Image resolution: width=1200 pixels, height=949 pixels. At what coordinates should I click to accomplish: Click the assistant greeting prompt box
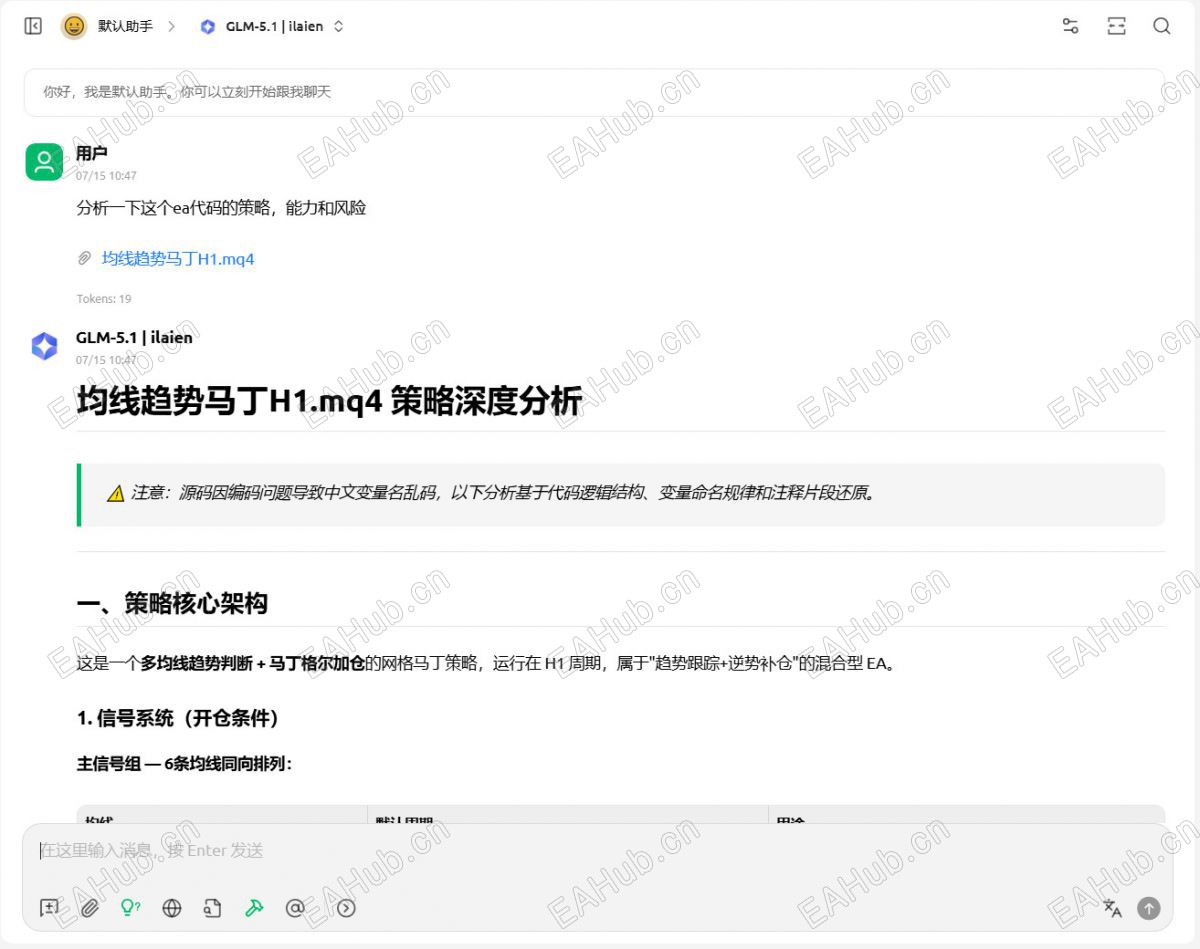coord(595,92)
